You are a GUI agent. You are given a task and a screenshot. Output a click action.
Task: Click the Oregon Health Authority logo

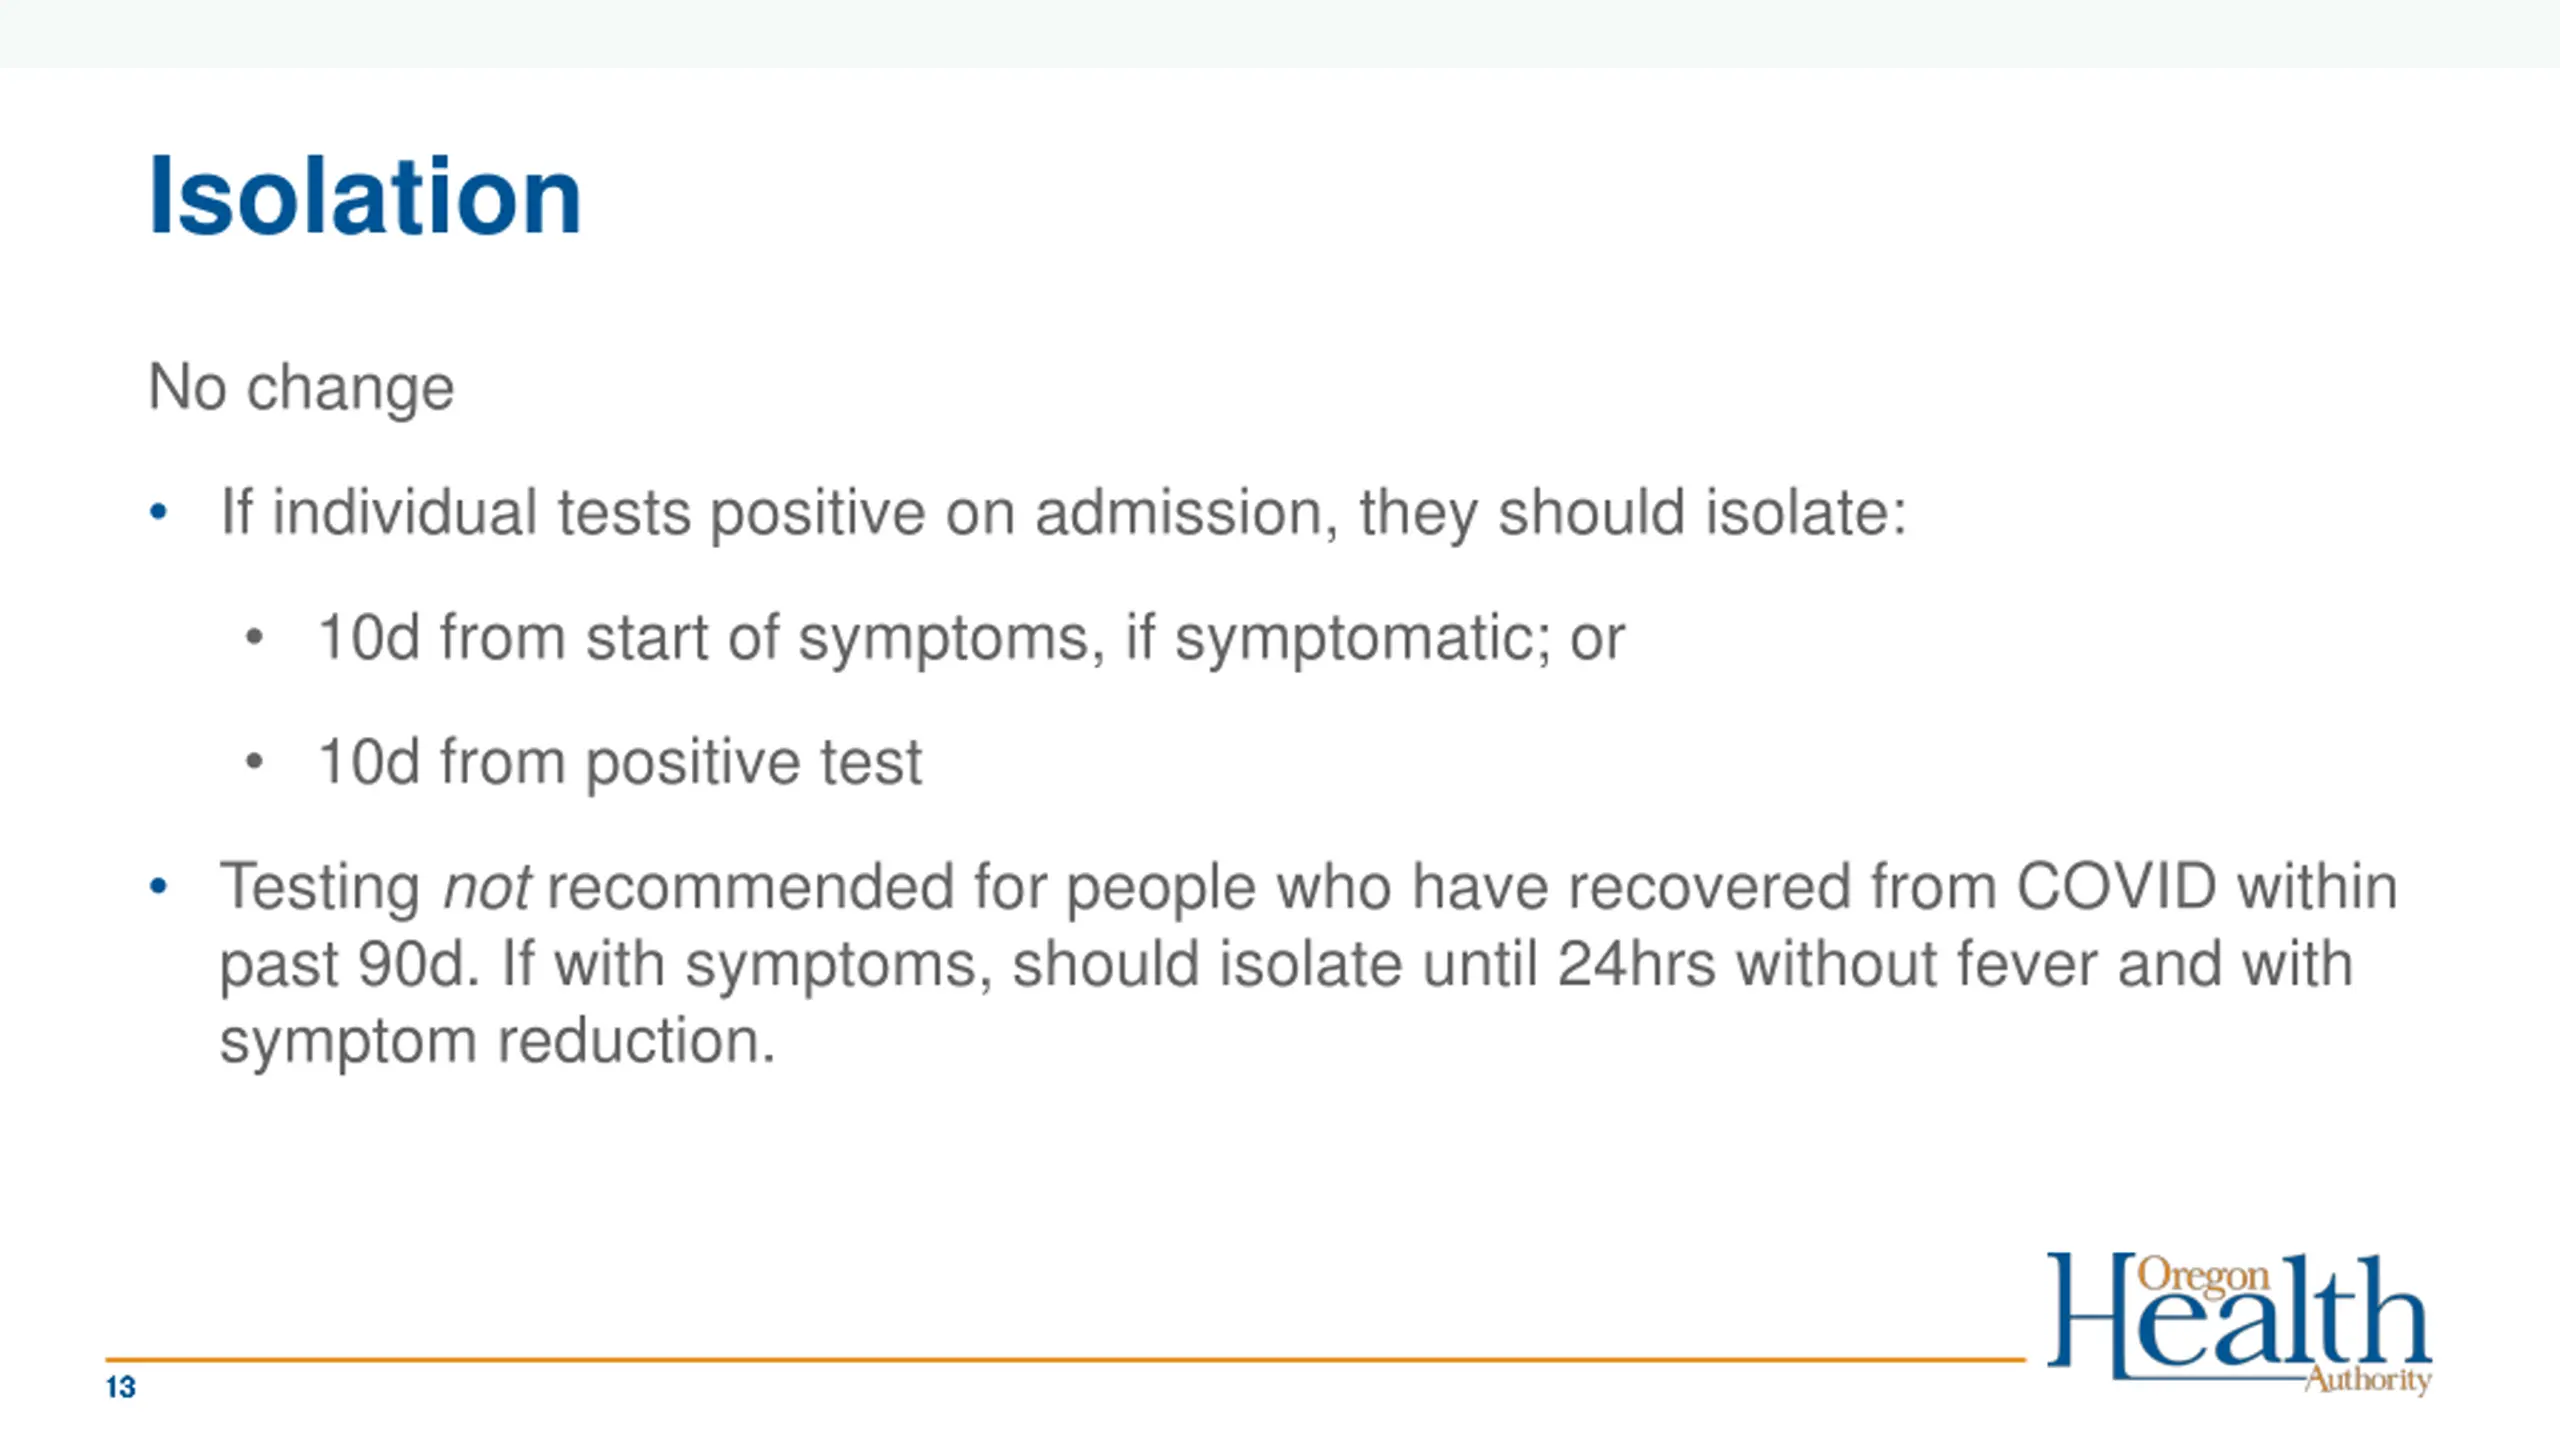tap(2239, 1324)
